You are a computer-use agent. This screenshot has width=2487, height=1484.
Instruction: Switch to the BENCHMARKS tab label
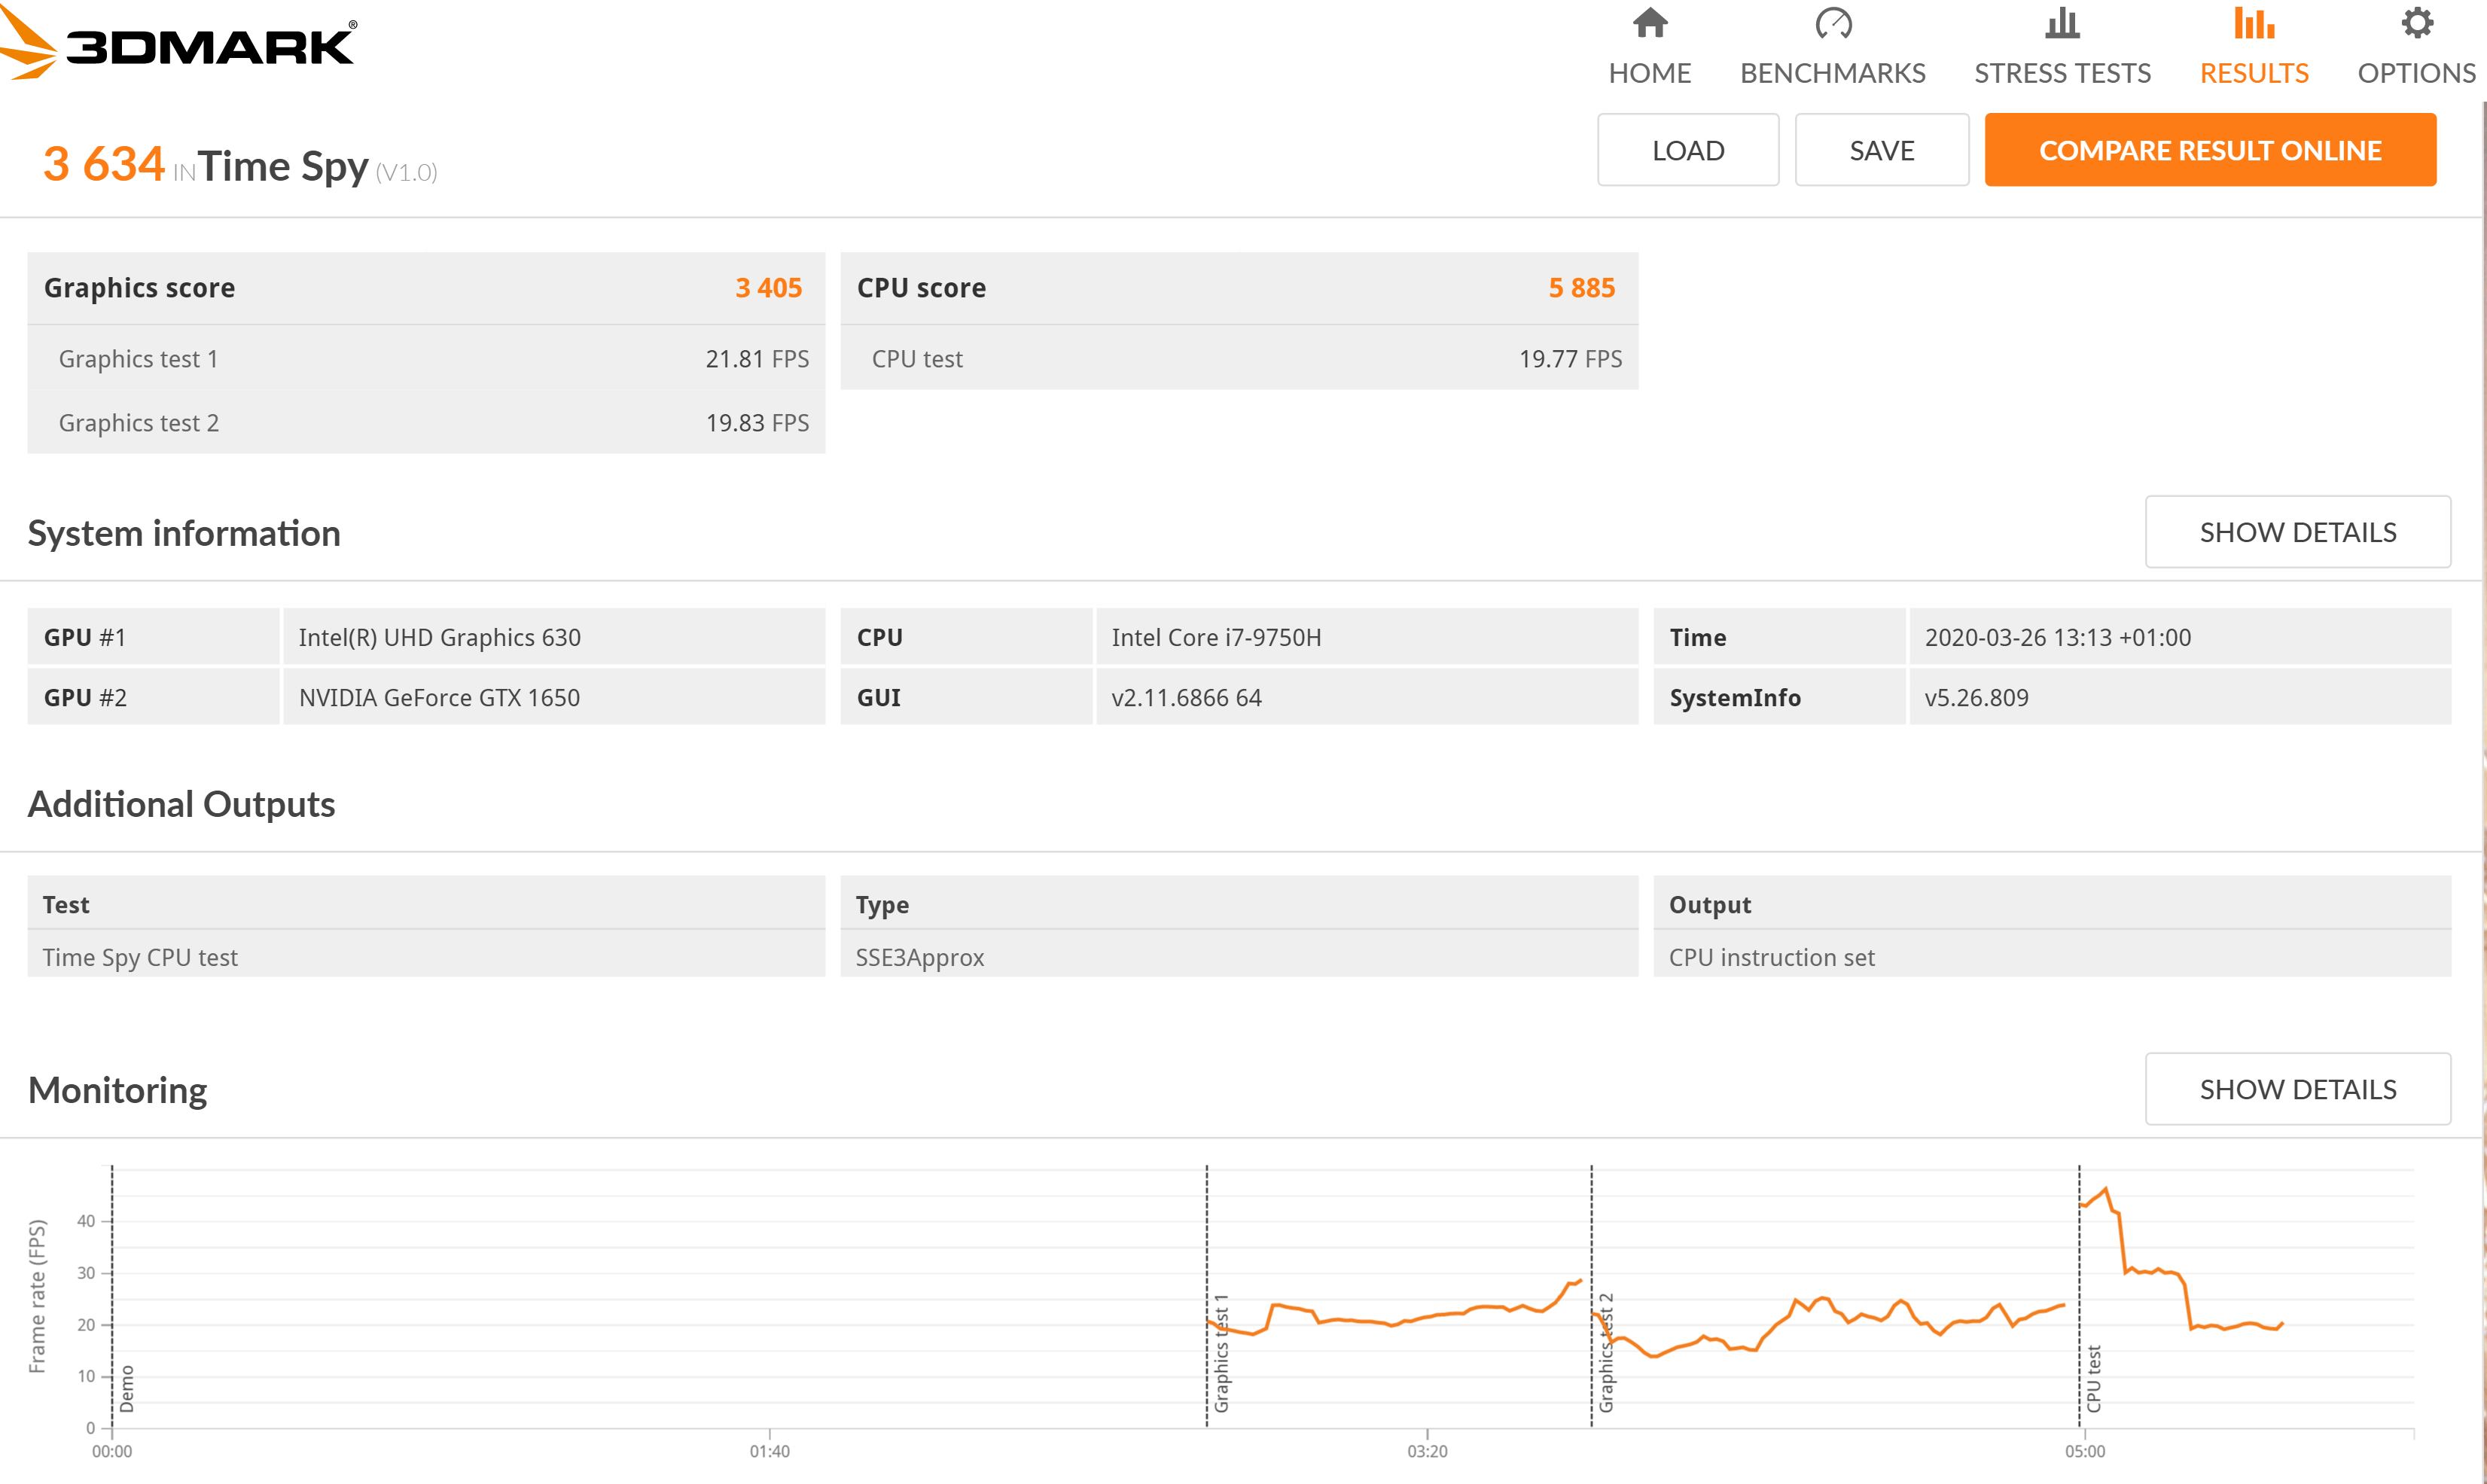(1832, 73)
